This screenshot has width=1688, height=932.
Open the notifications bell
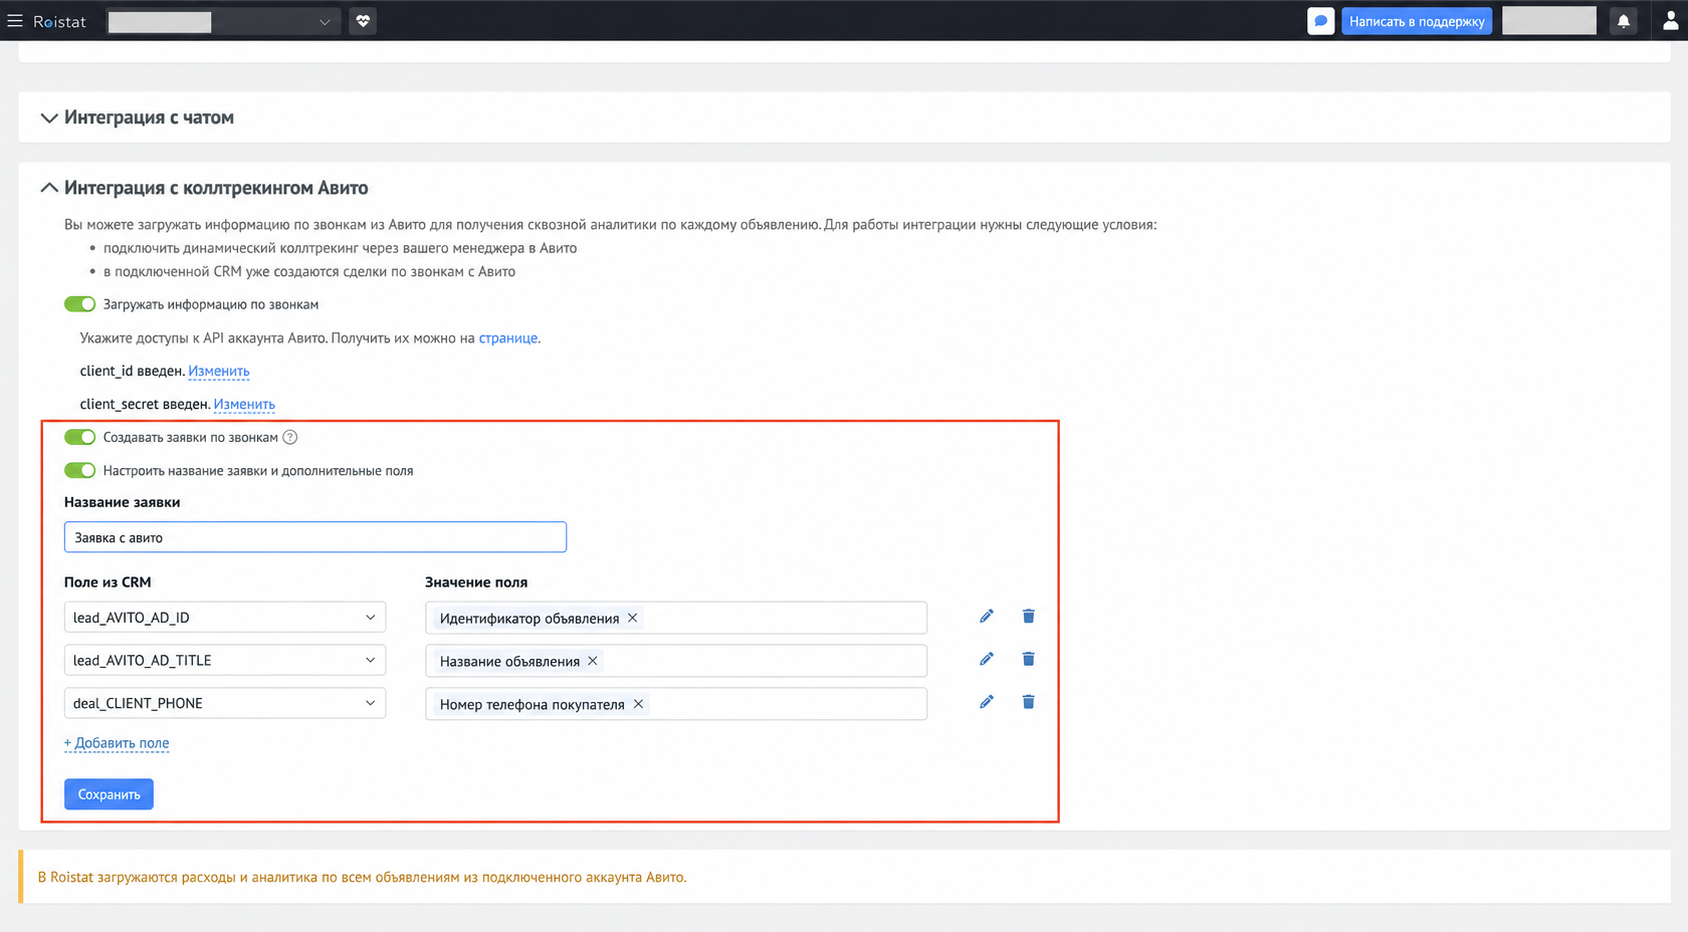(x=1623, y=21)
